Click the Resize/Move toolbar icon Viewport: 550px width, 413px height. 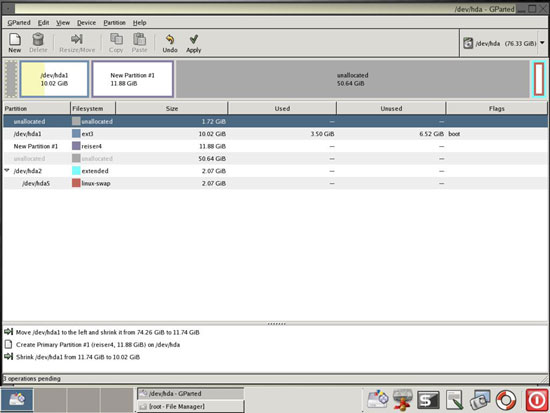(77, 39)
